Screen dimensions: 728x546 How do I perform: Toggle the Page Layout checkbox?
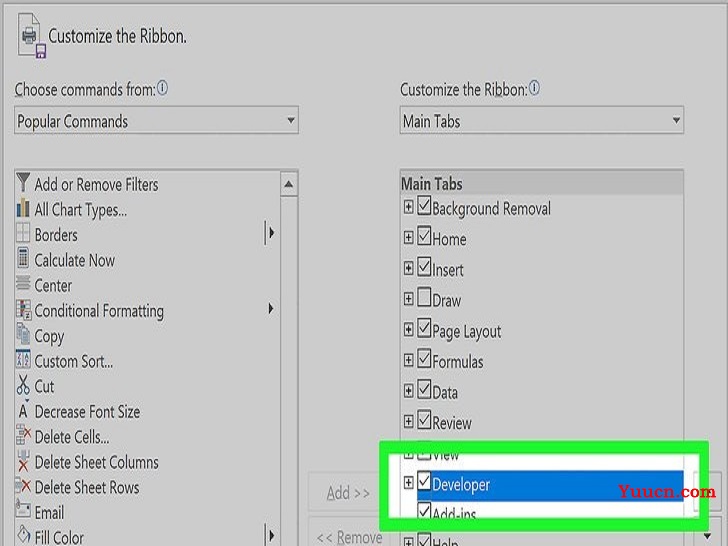coord(424,328)
